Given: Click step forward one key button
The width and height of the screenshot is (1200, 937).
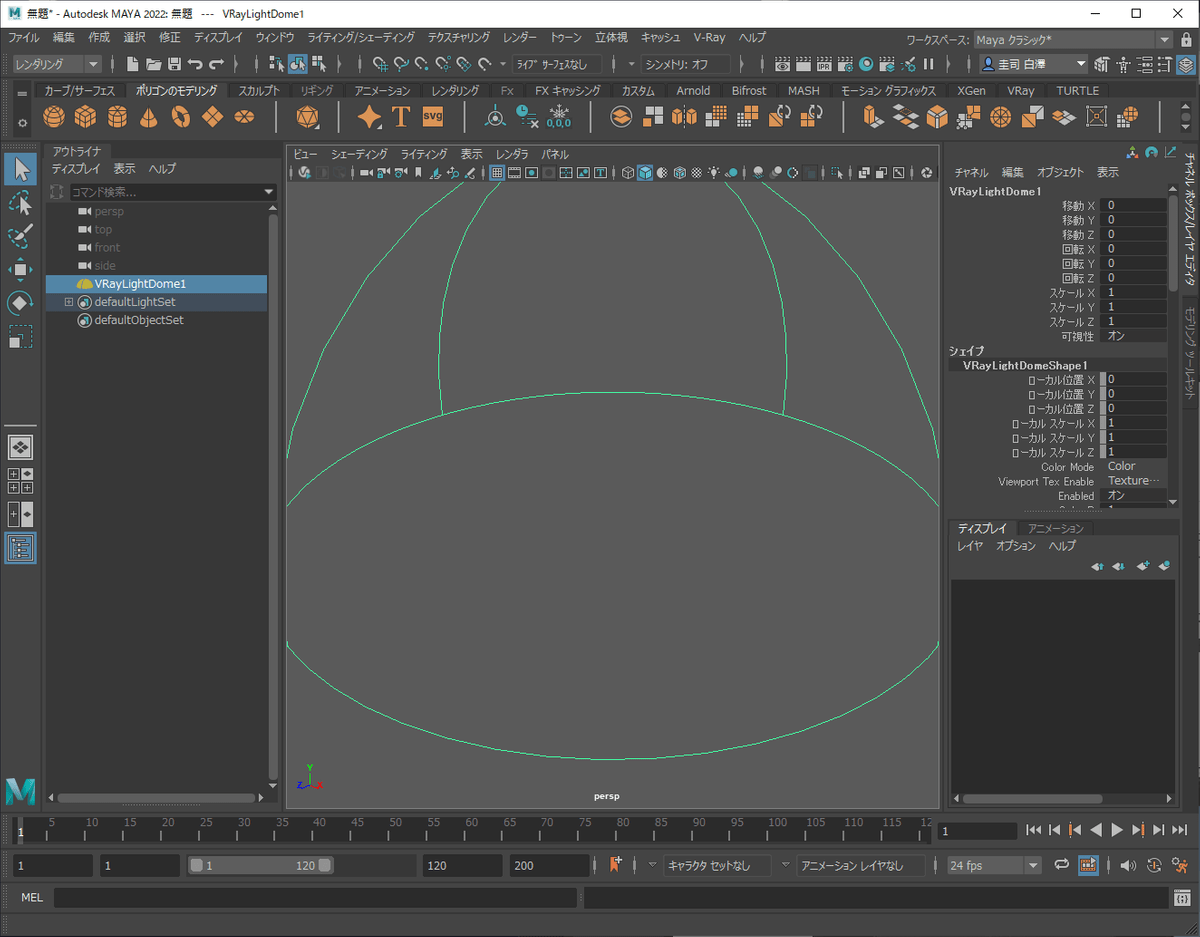Looking at the screenshot, I should pyautogui.click(x=1138, y=830).
